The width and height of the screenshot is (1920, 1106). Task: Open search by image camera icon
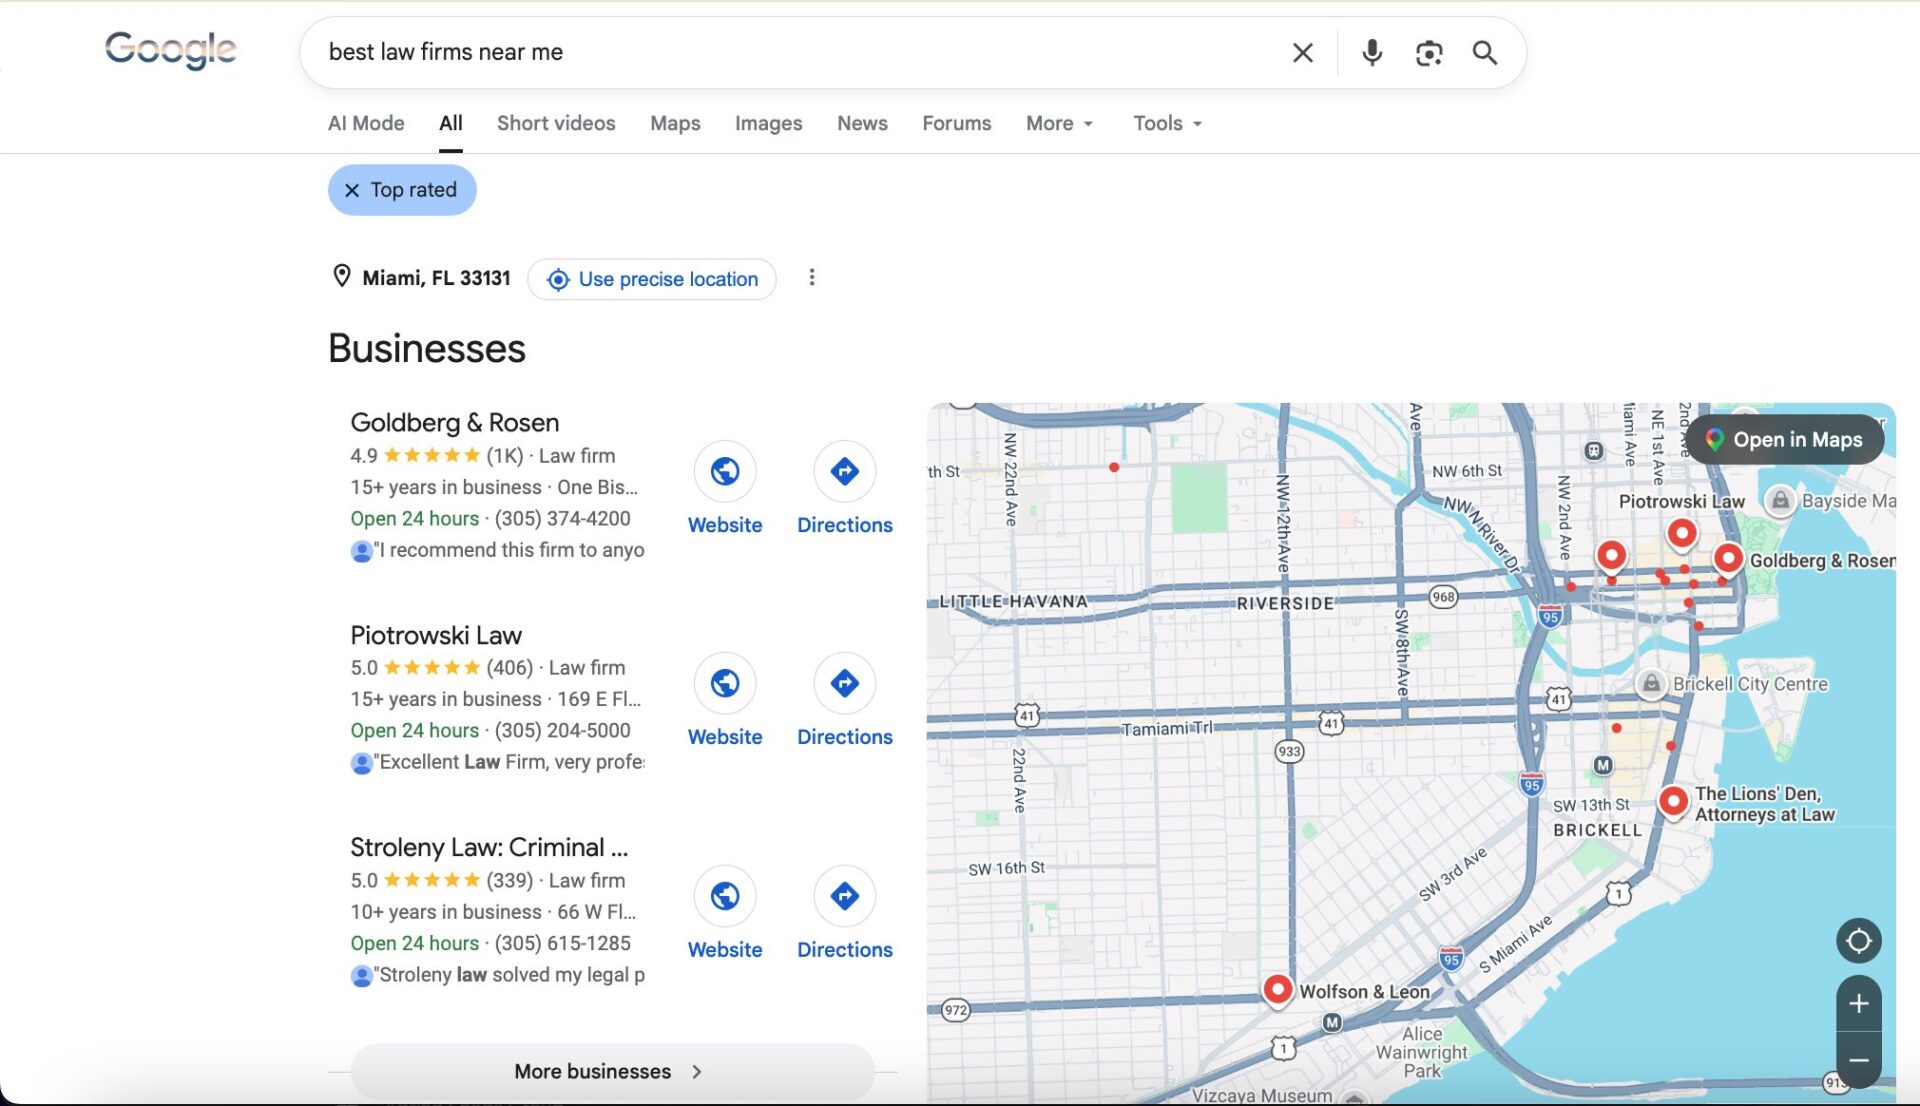(1429, 53)
